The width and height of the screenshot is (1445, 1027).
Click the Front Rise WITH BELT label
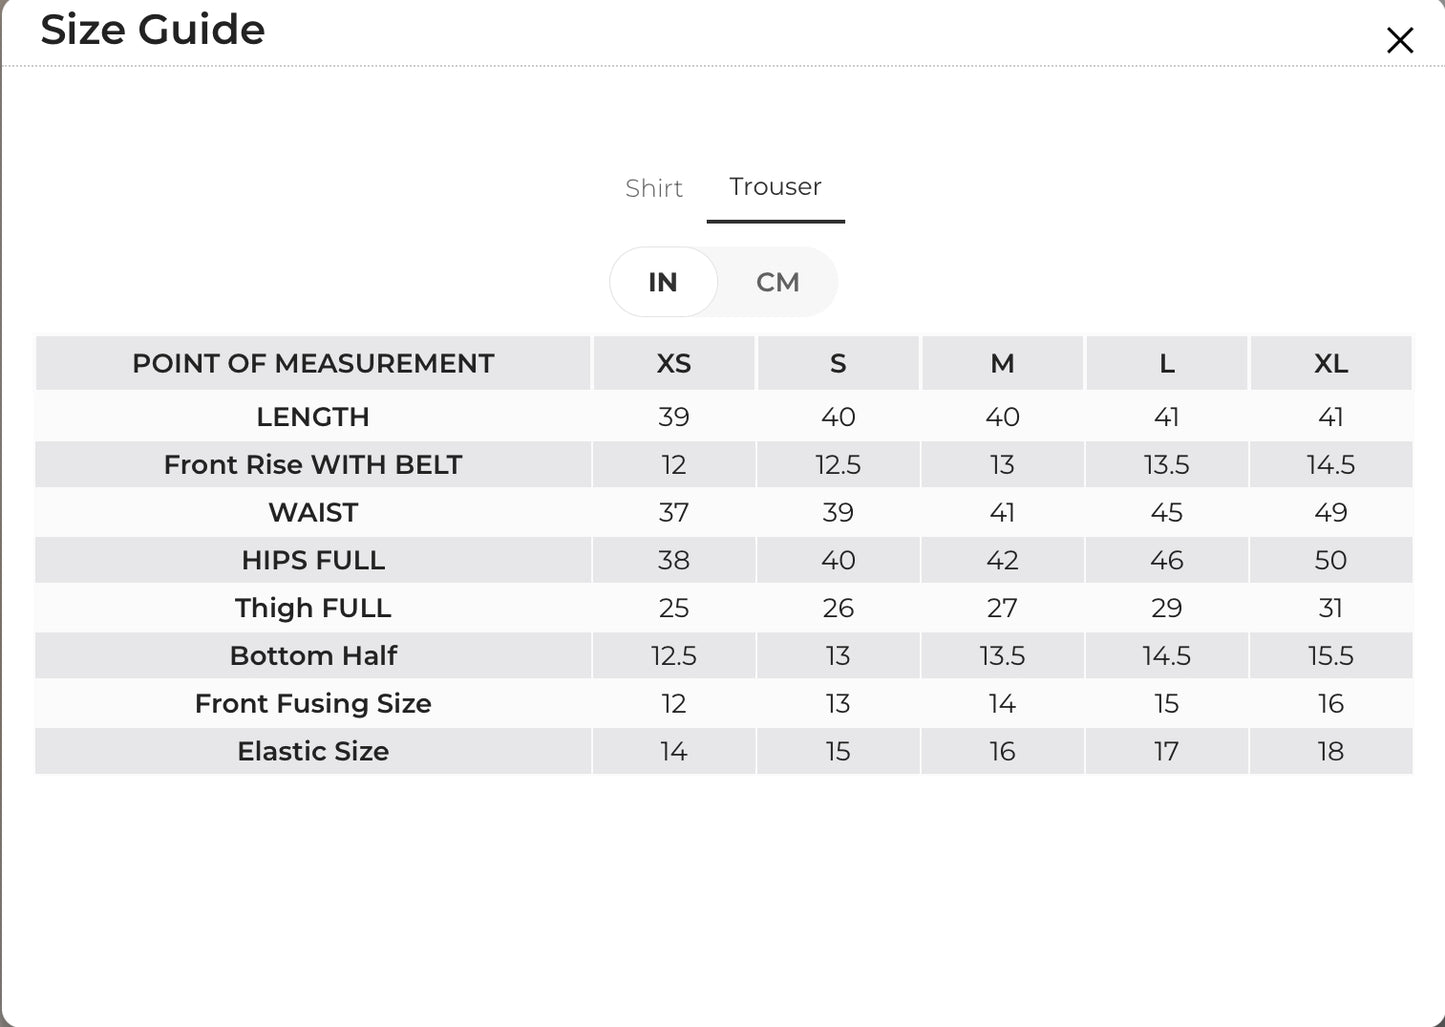[313, 465]
